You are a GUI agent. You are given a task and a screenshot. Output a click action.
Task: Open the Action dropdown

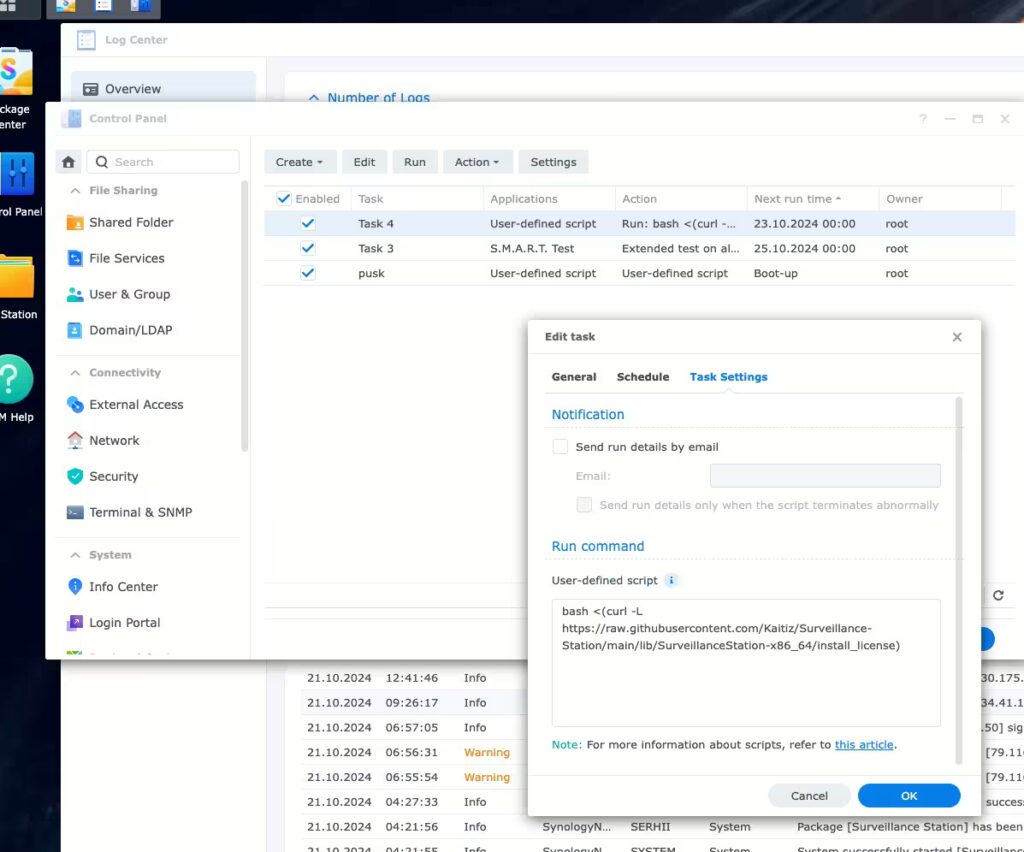477,162
